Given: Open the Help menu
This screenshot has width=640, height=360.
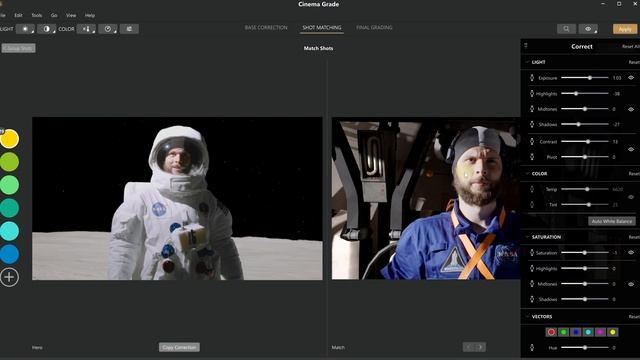Looking at the screenshot, I should (90, 15).
